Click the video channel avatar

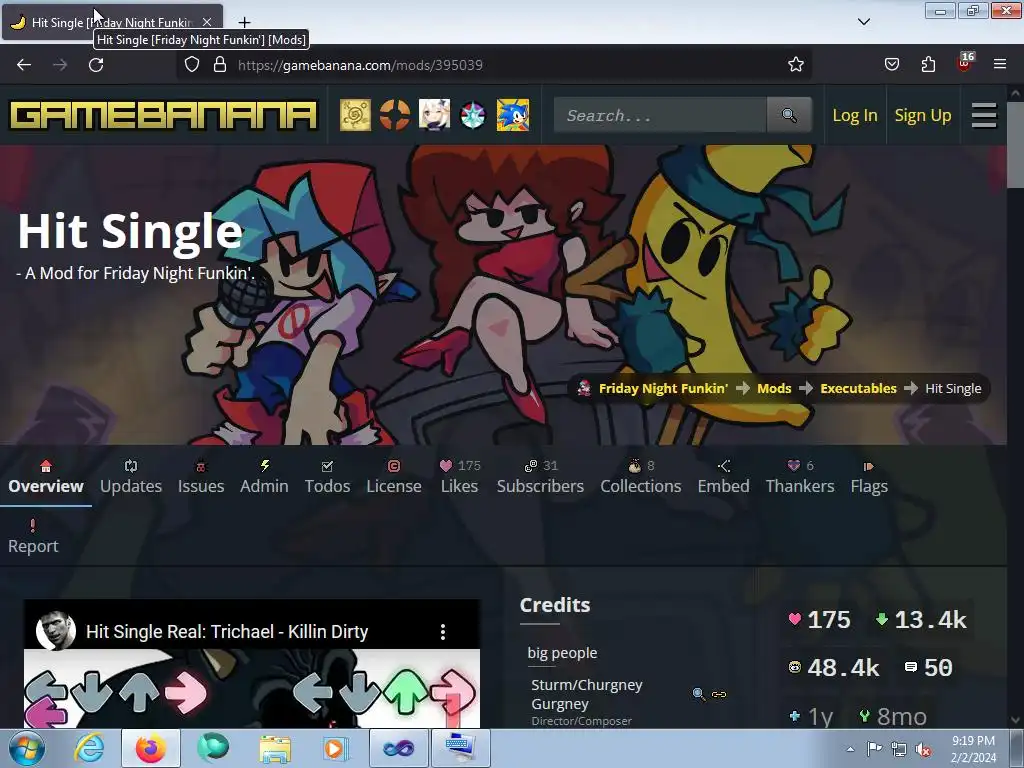56,631
